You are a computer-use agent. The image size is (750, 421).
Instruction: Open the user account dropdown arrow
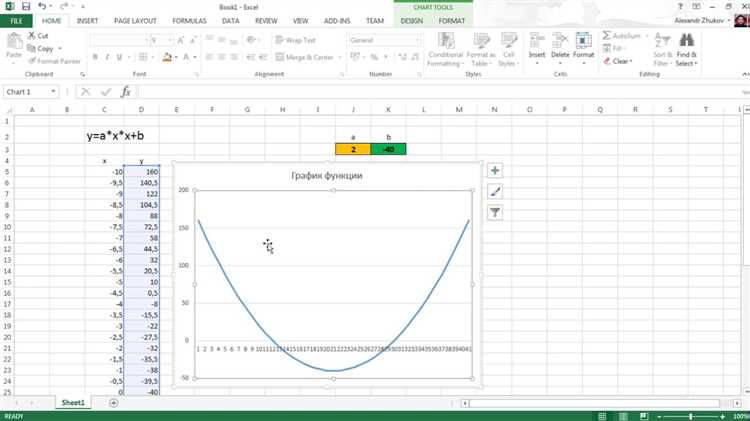(x=728, y=21)
